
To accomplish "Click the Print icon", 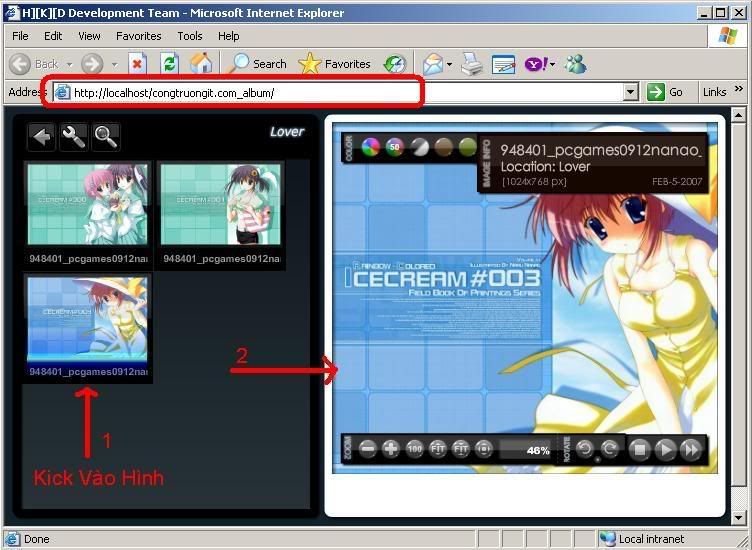I will tap(472, 64).
